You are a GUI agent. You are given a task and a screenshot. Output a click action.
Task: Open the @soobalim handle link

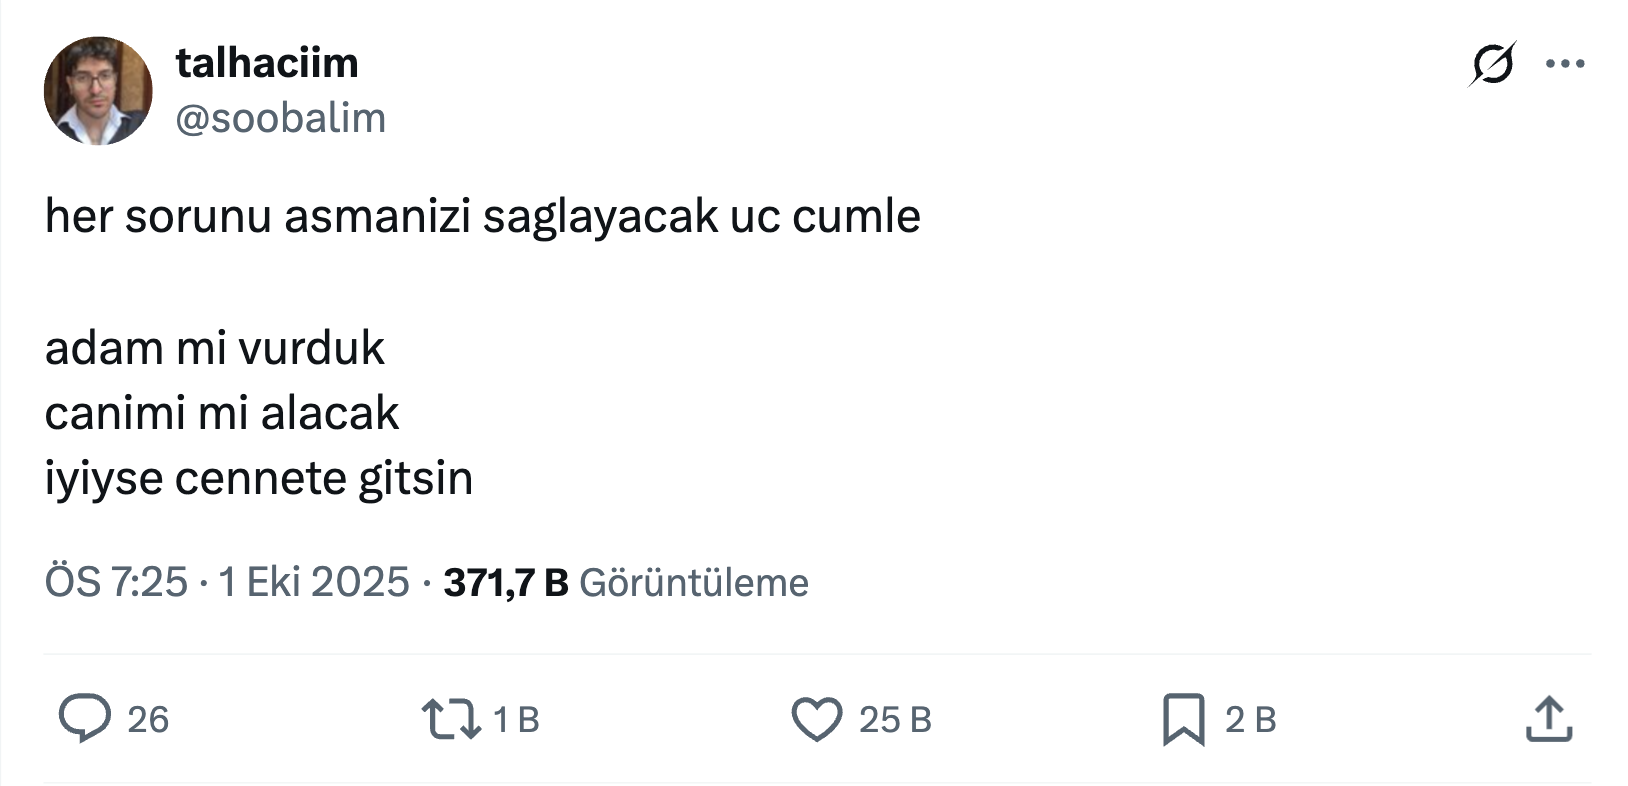tap(281, 118)
